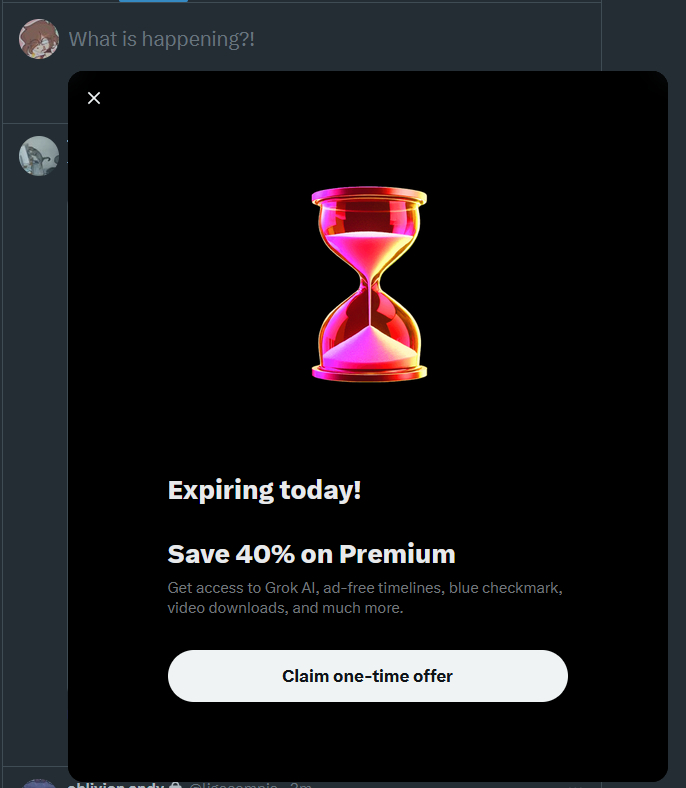Click the dark sidebar area right of timeline
Viewport: 686px width, 788px height.
click(x=644, y=35)
